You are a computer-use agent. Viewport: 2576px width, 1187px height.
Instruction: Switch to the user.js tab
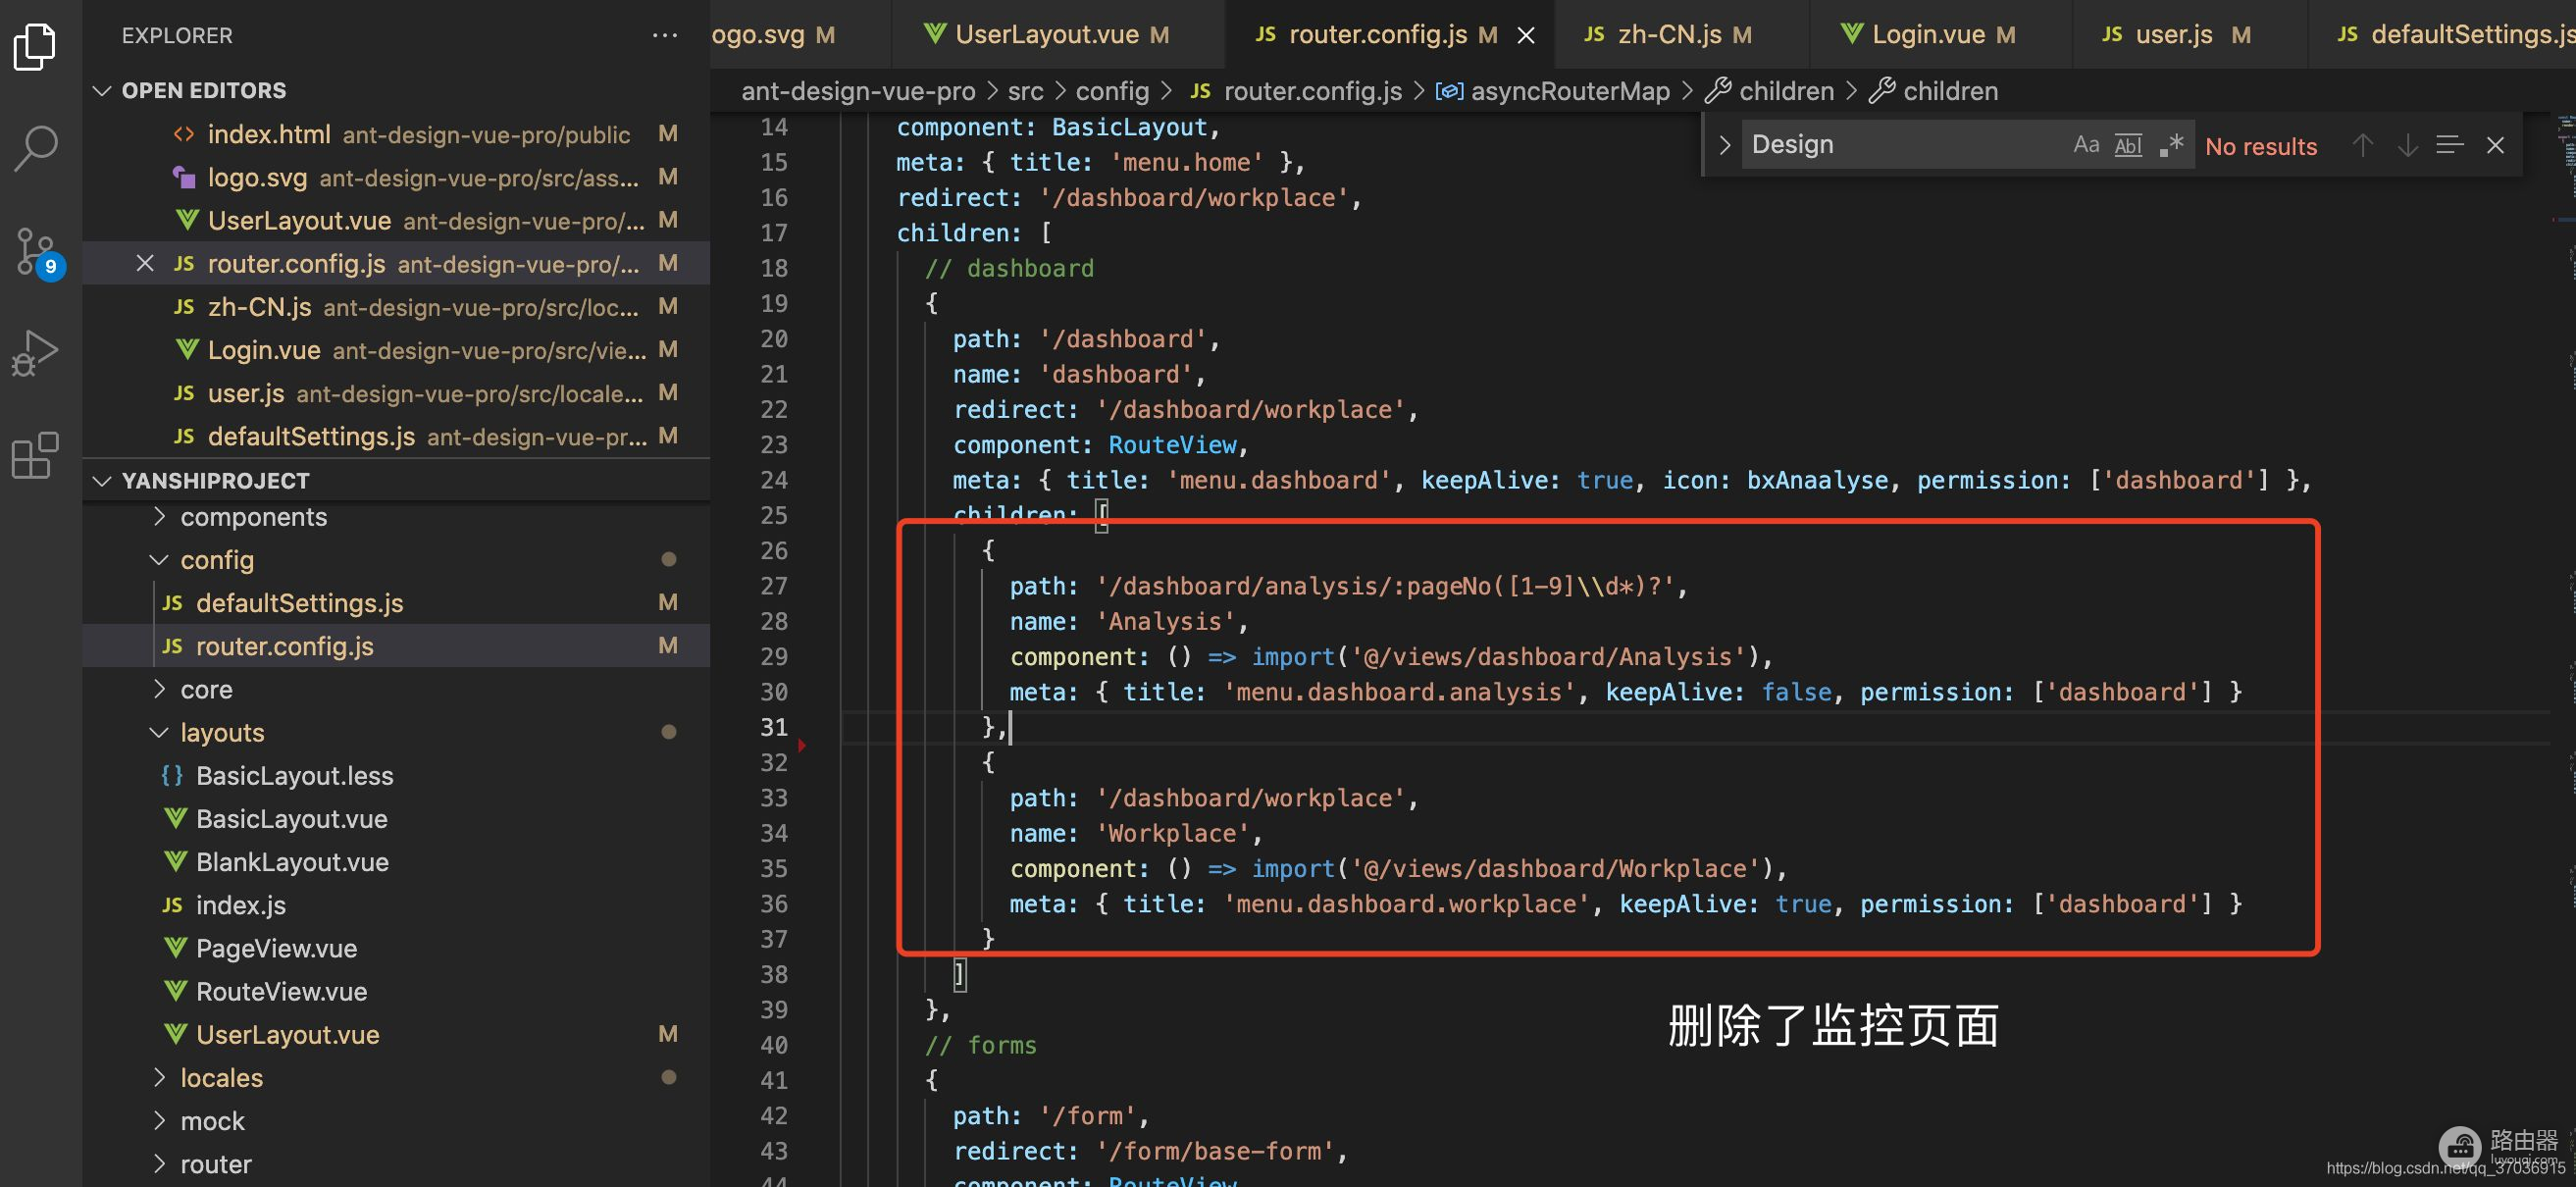pos(2189,35)
